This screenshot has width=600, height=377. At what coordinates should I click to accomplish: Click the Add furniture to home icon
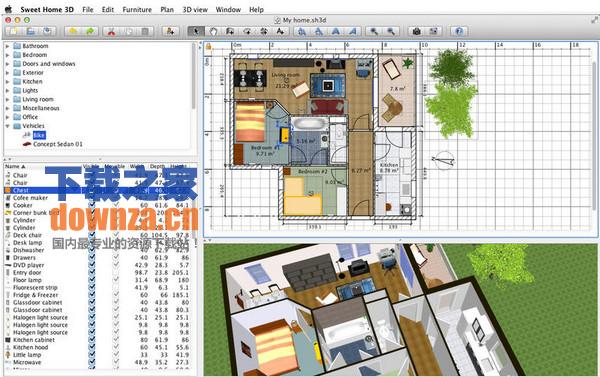(x=170, y=31)
